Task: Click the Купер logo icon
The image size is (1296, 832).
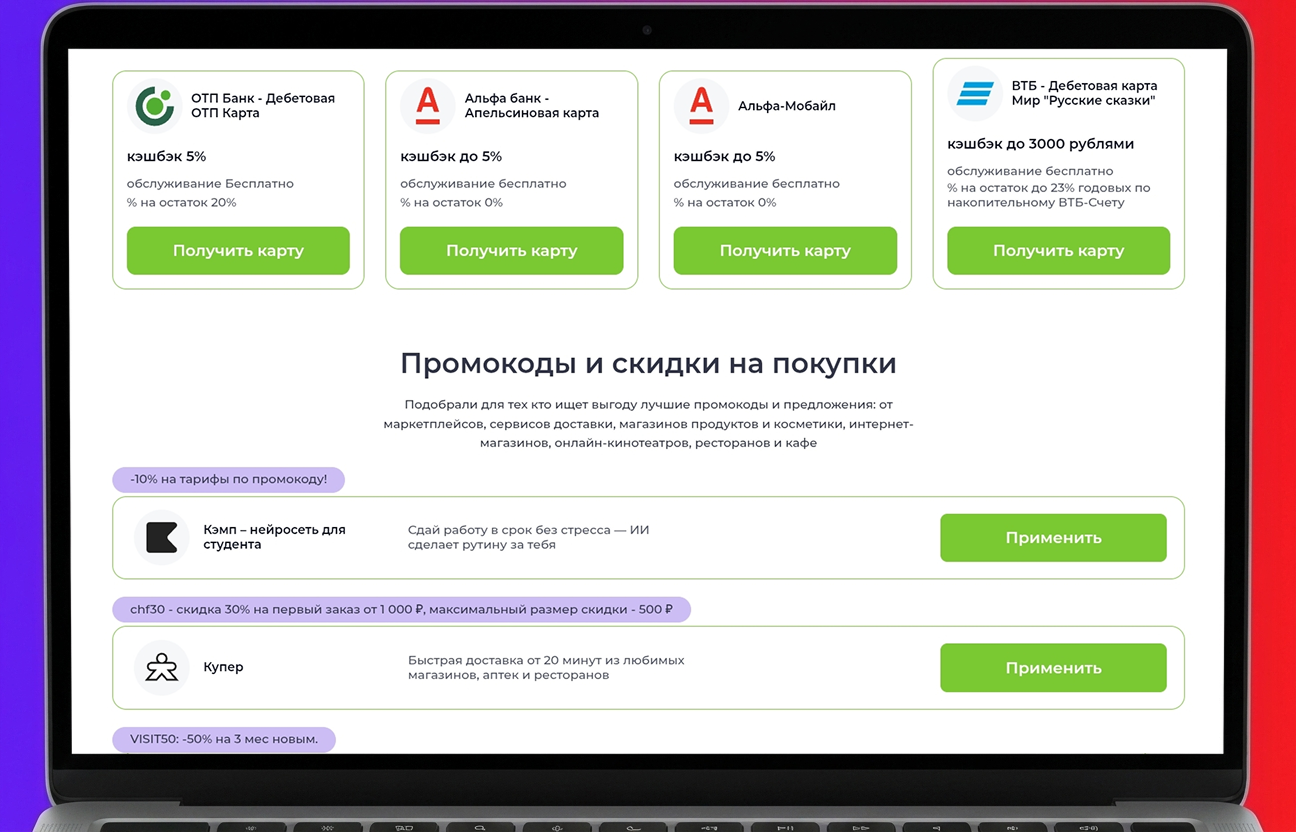Action: point(162,667)
